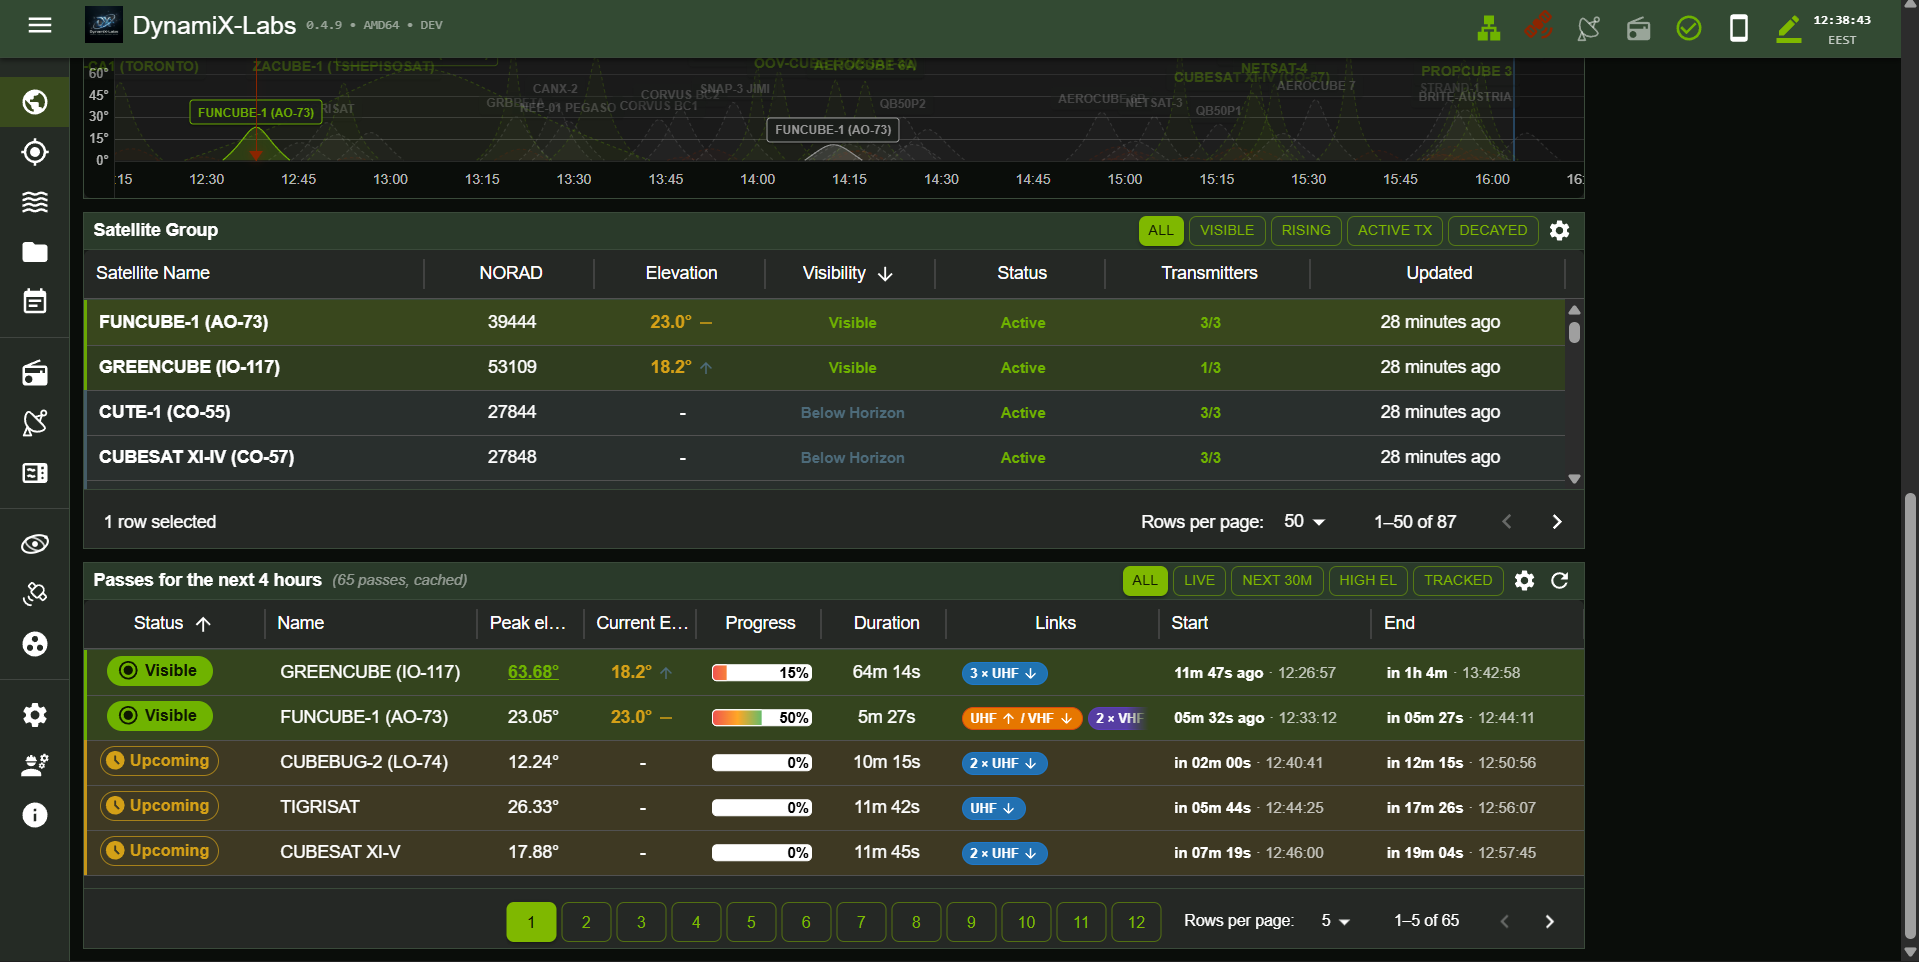Viewport: 1919px width, 962px height.
Task: Go to passes page 3
Action: point(641,922)
